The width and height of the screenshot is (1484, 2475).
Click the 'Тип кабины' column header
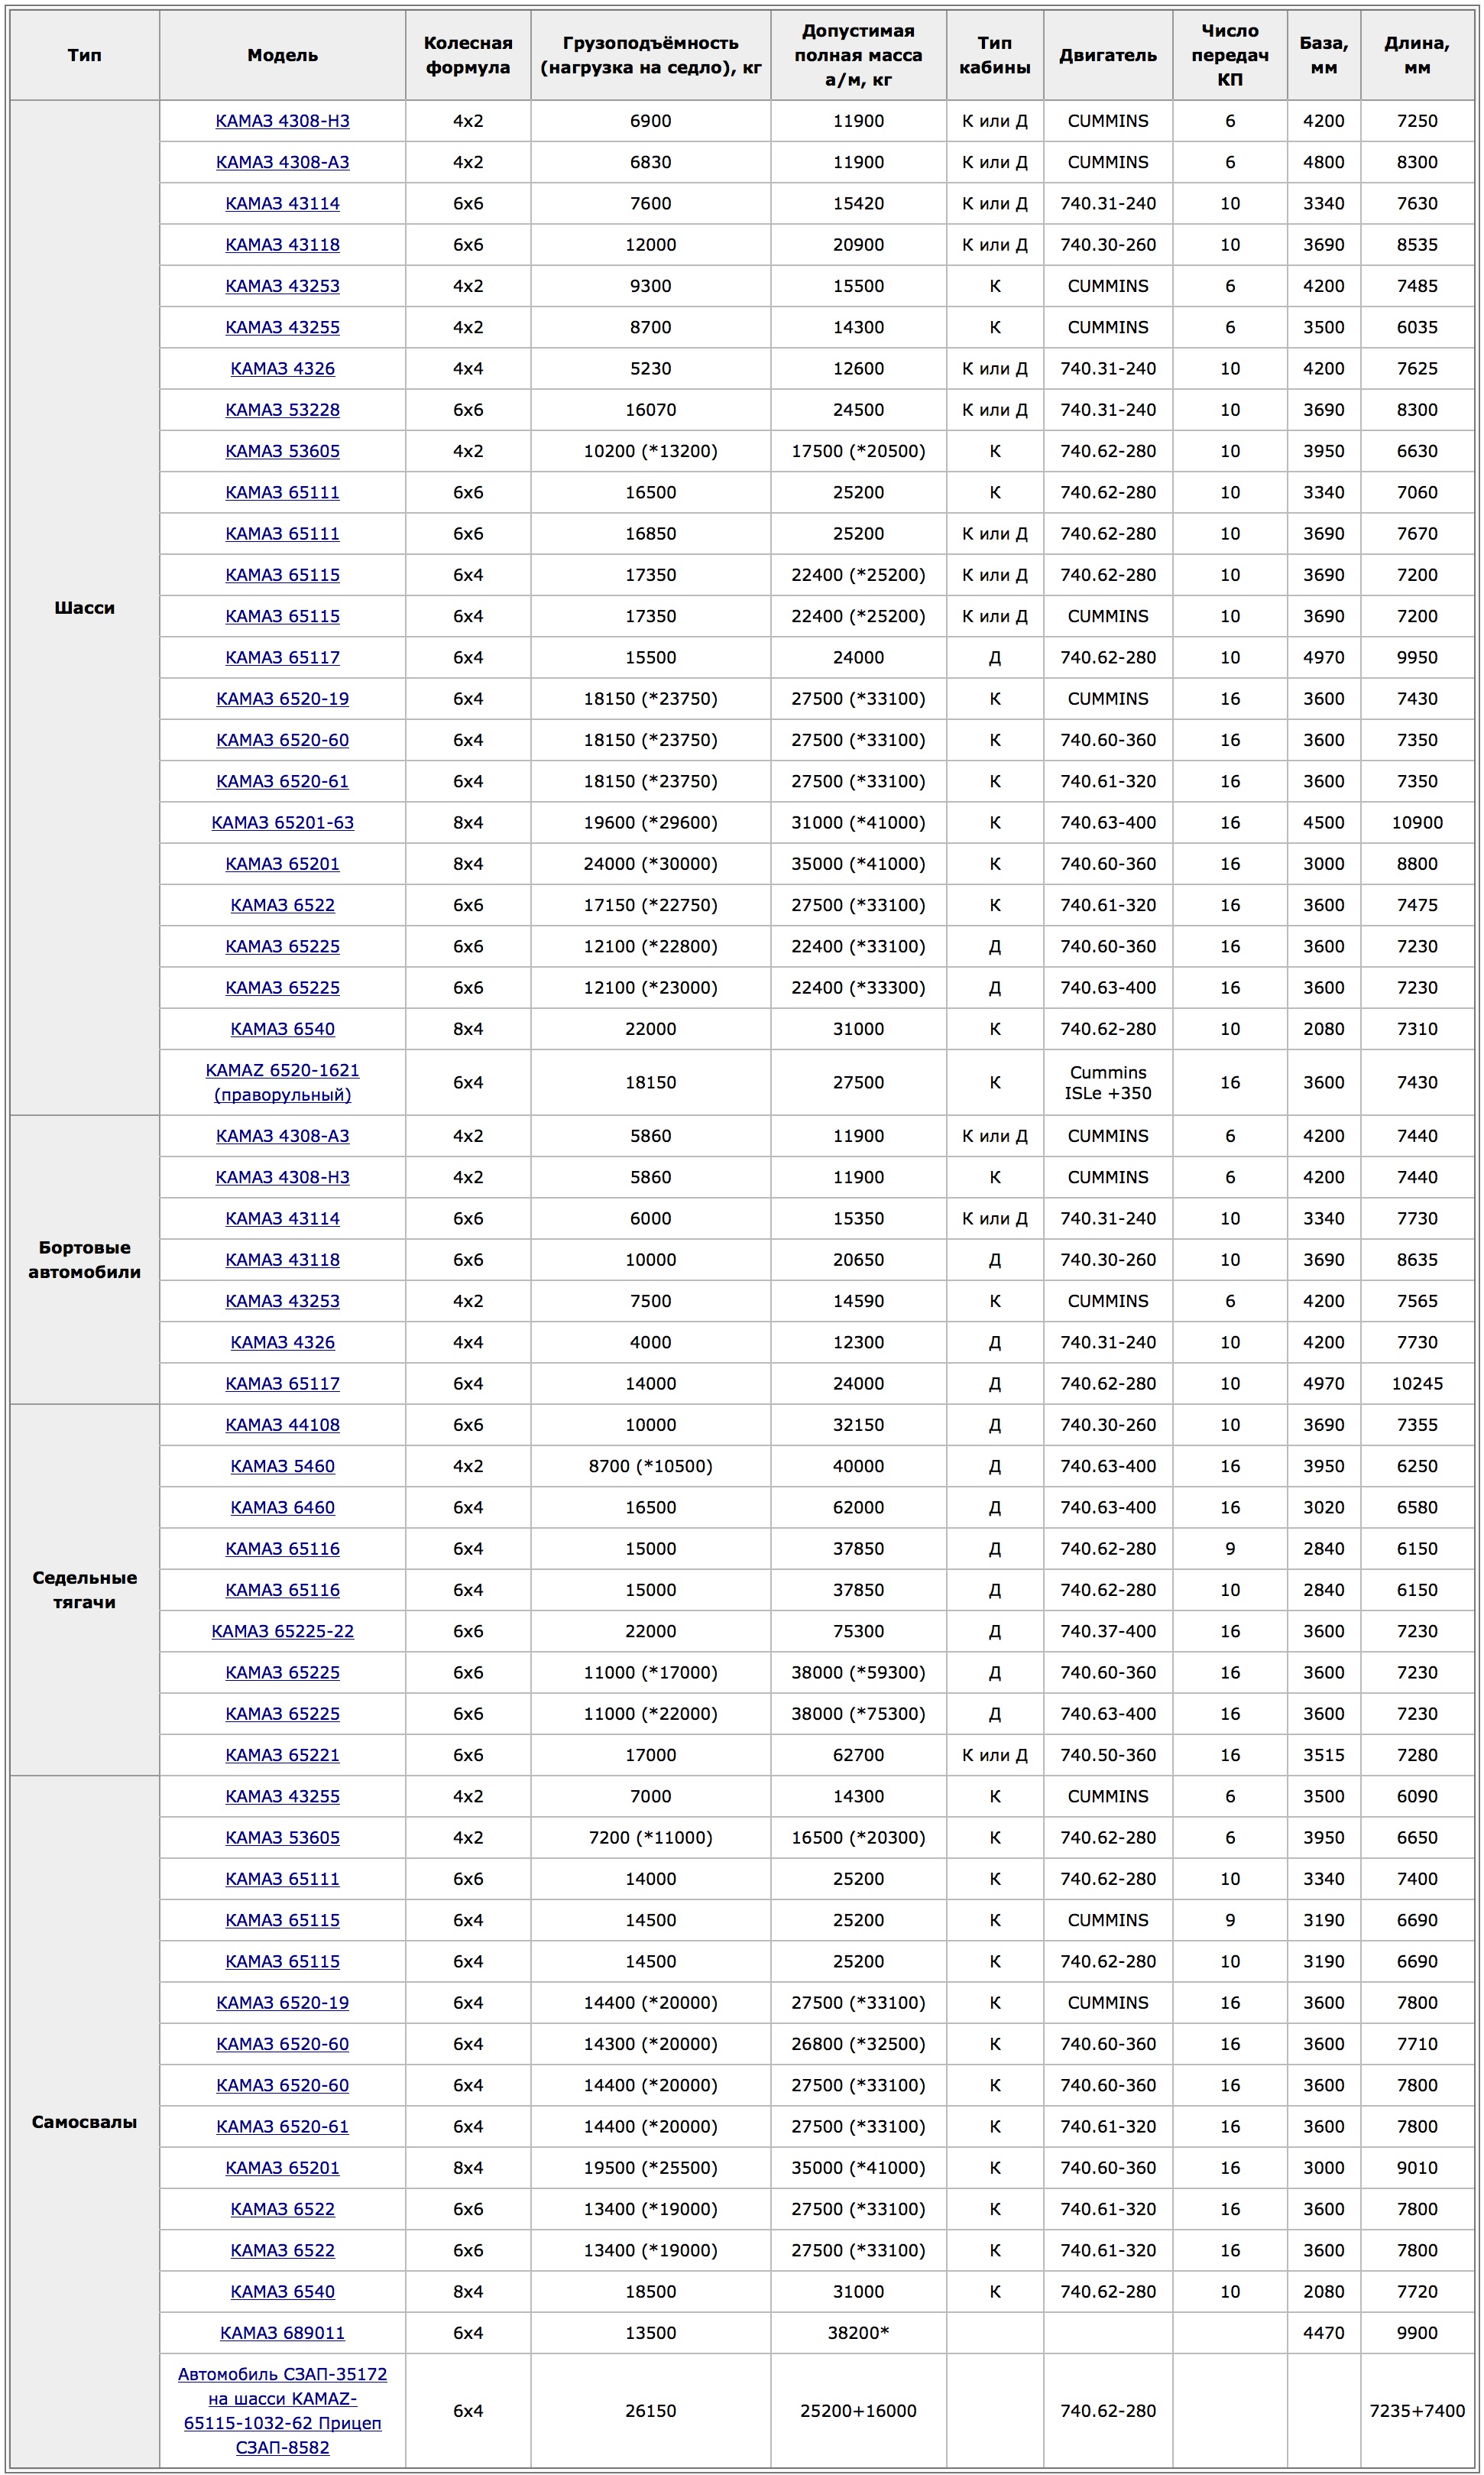click(995, 56)
